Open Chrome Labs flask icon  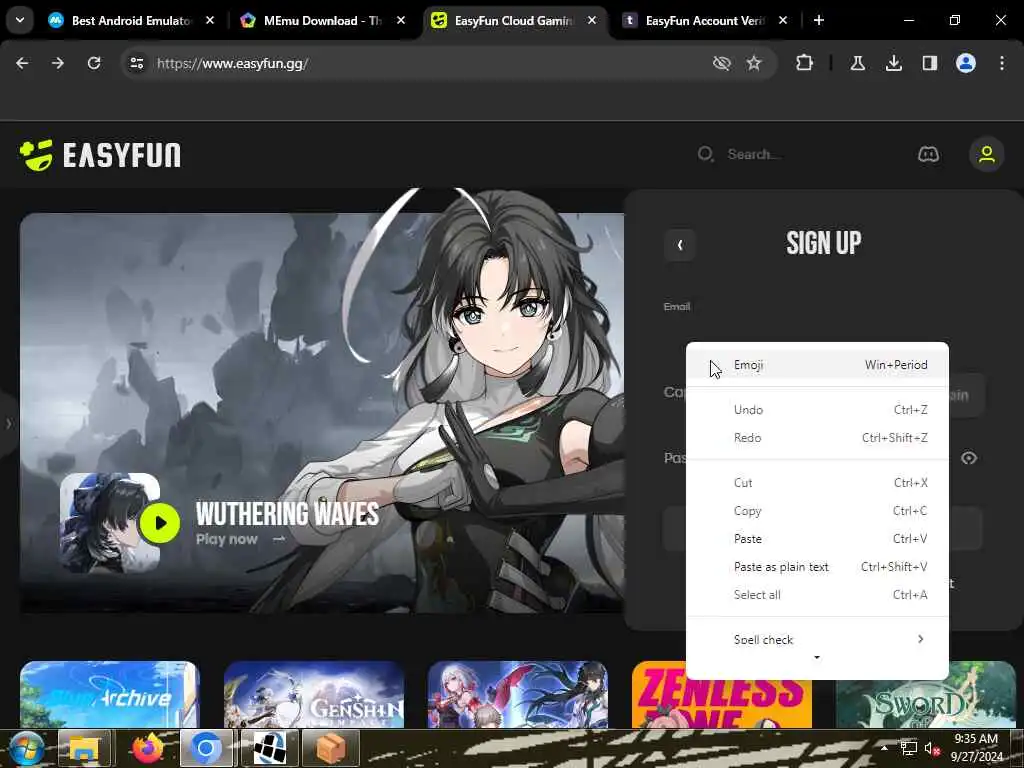857,63
